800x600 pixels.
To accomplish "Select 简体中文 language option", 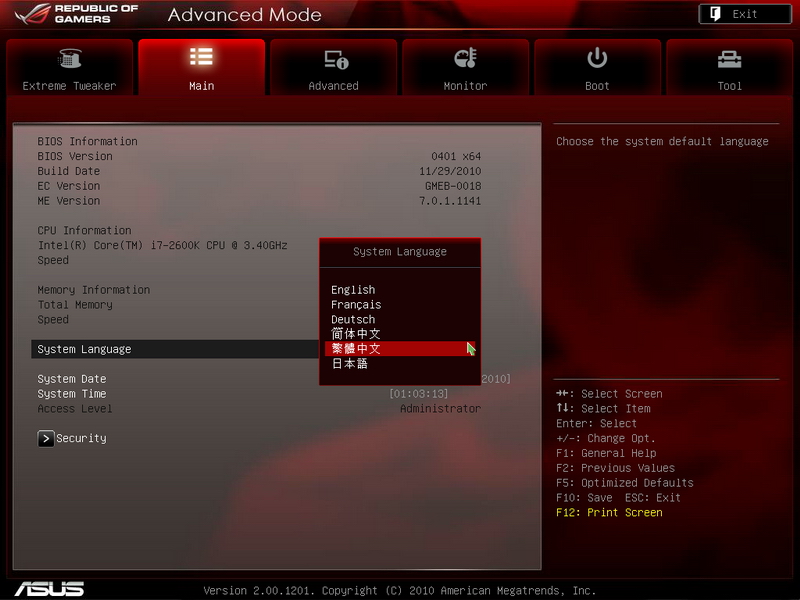I will point(356,334).
